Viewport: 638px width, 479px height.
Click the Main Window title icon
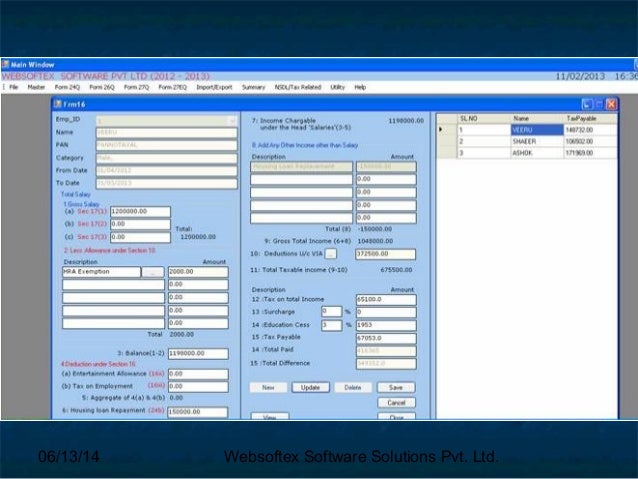(5, 64)
